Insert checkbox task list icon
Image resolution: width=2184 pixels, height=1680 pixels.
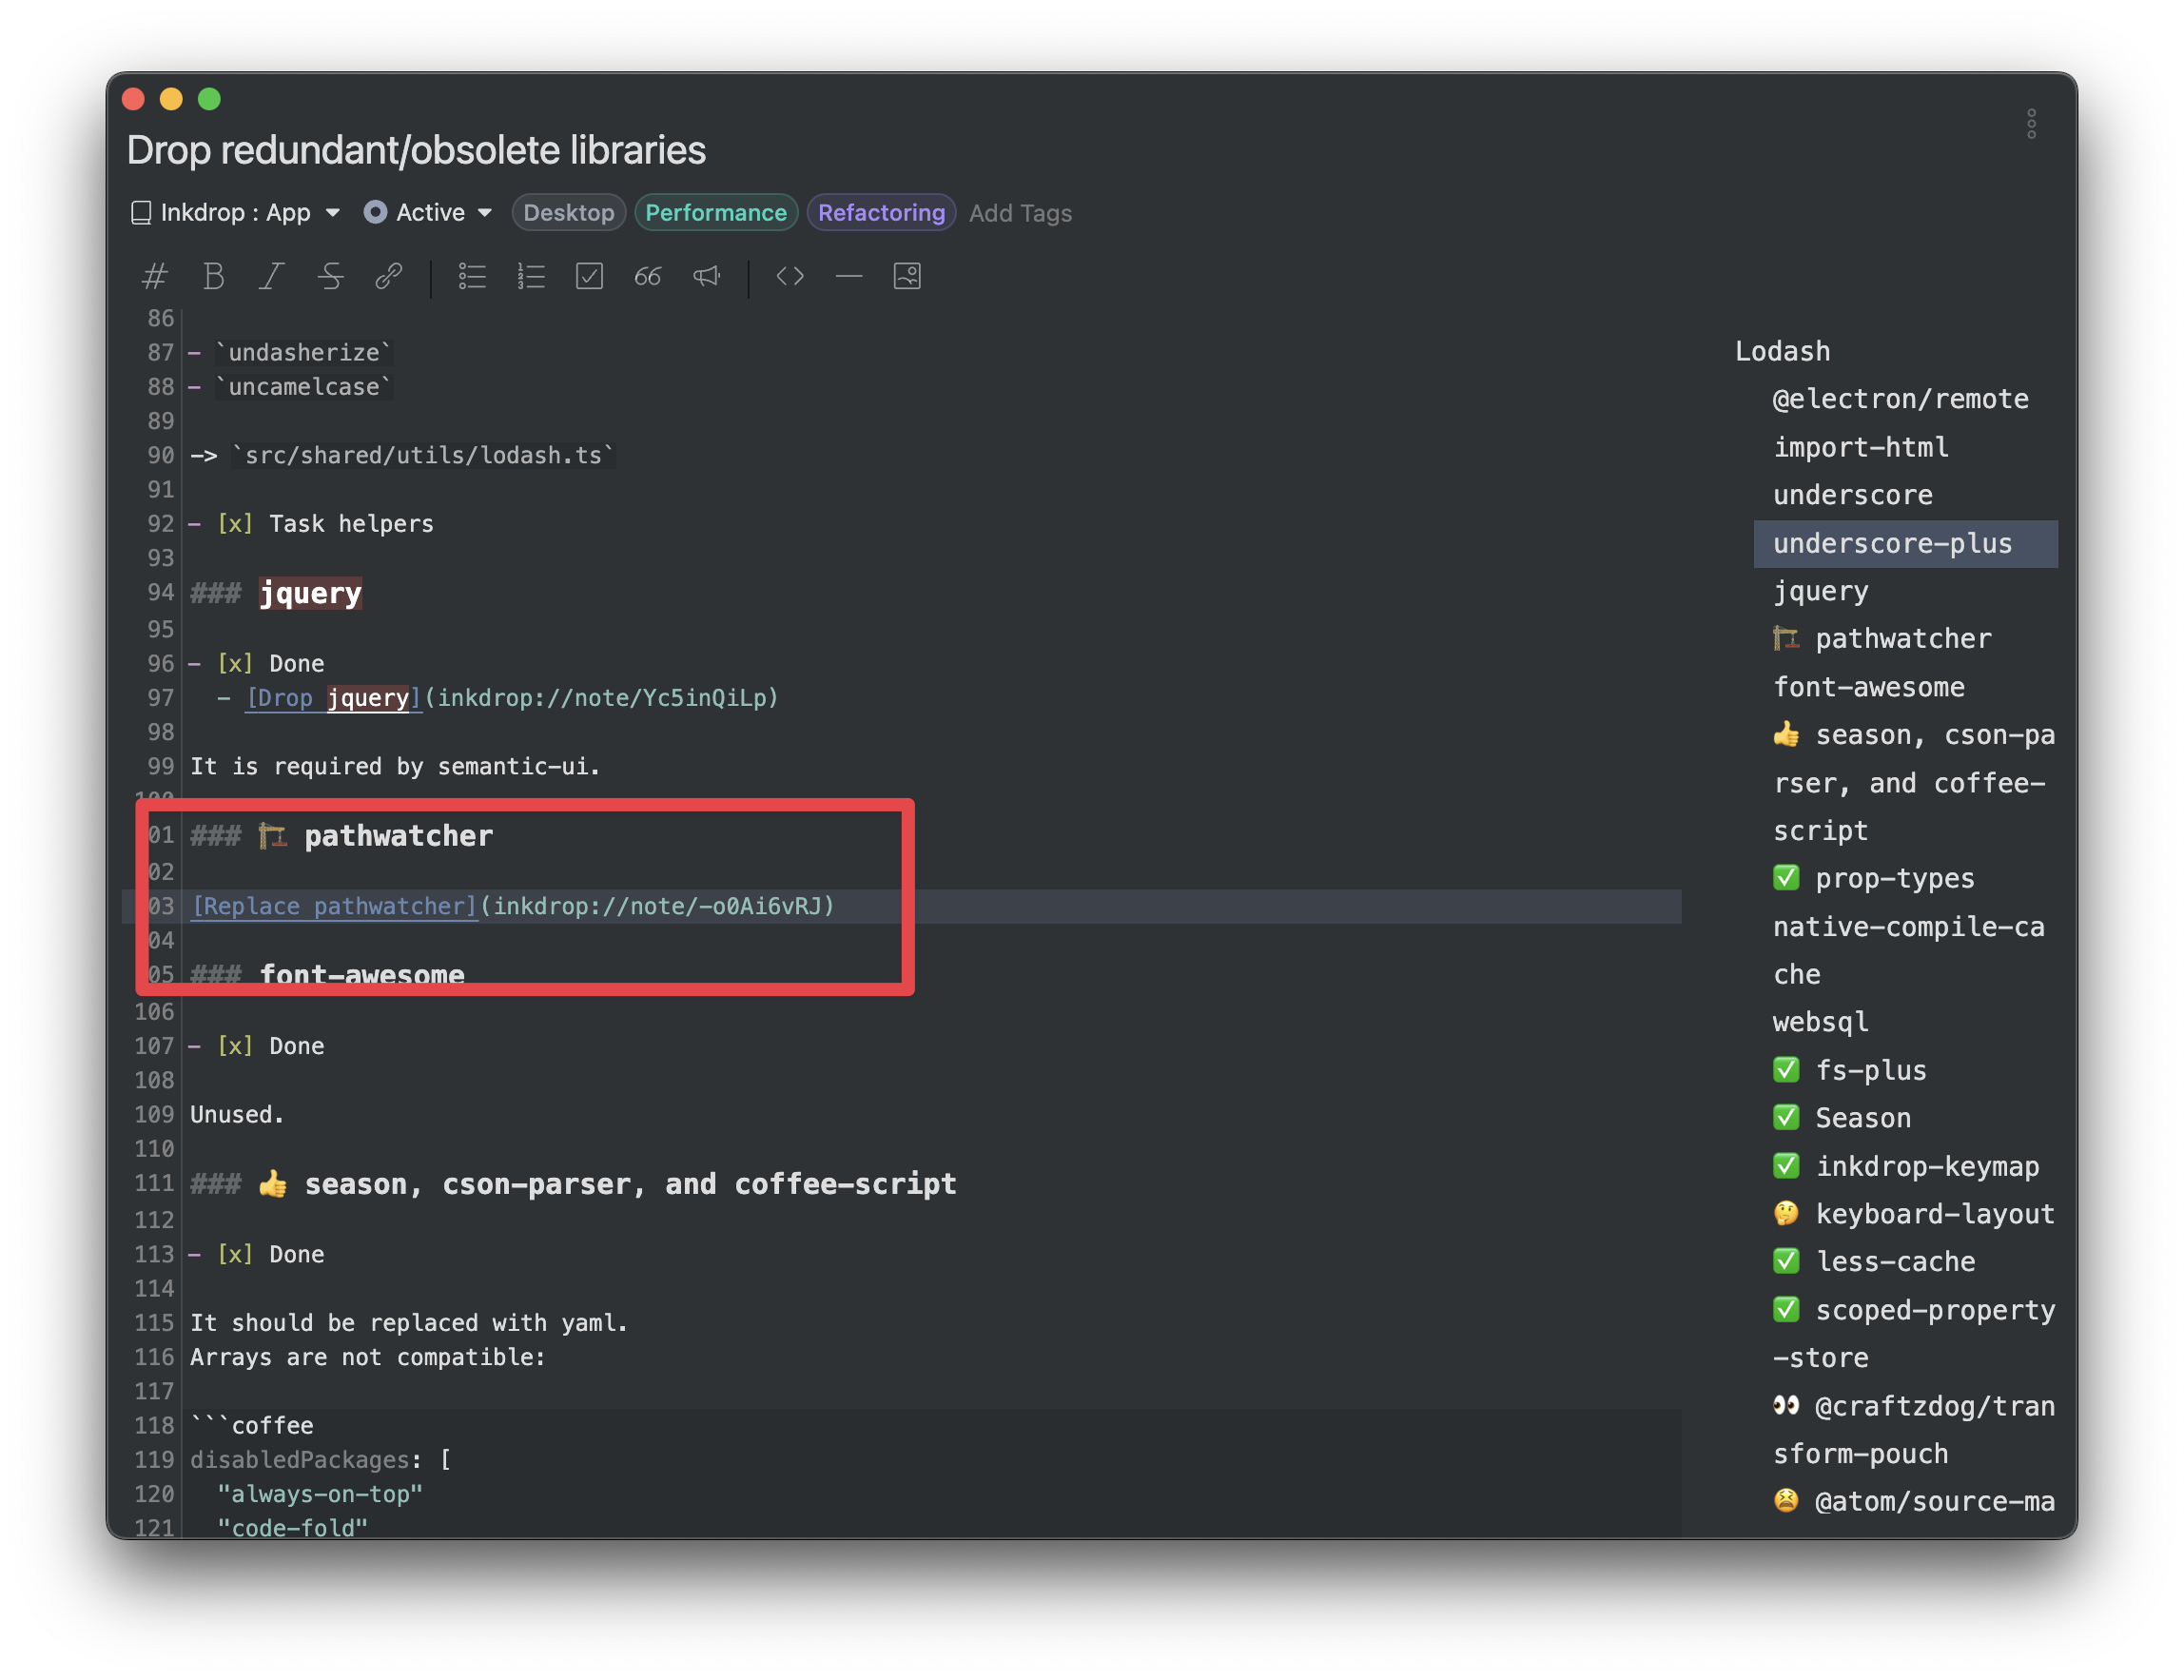pos(589,276)
